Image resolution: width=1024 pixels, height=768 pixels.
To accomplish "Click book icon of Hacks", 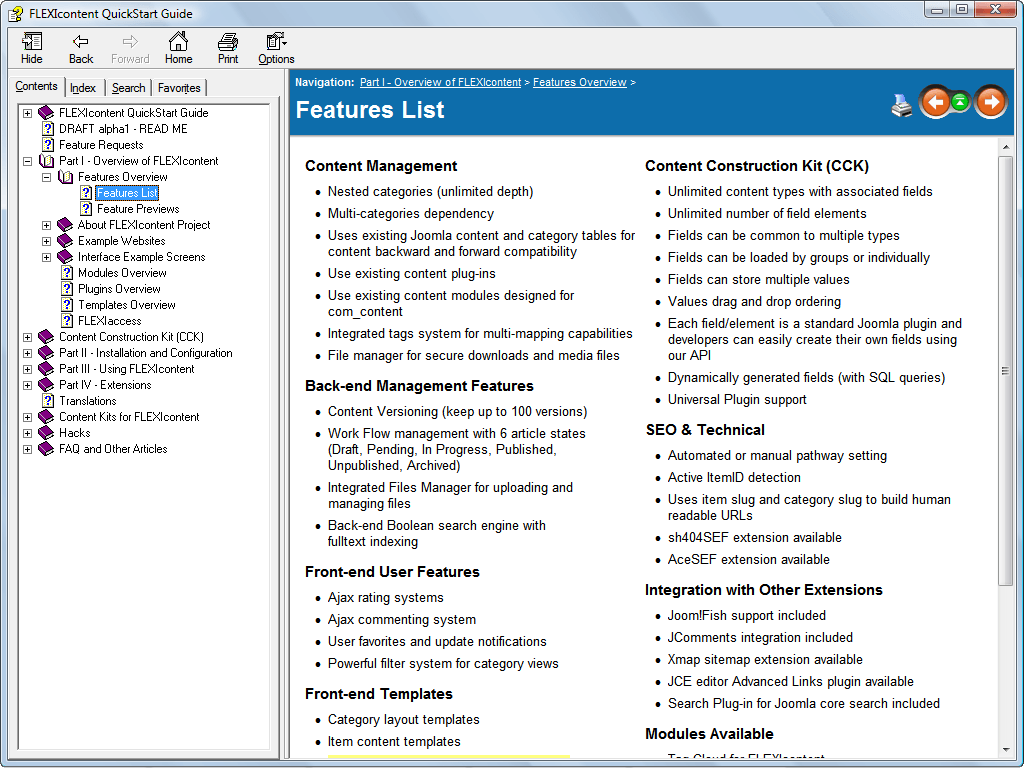I will pyautogui.click(x=46, y=433).
